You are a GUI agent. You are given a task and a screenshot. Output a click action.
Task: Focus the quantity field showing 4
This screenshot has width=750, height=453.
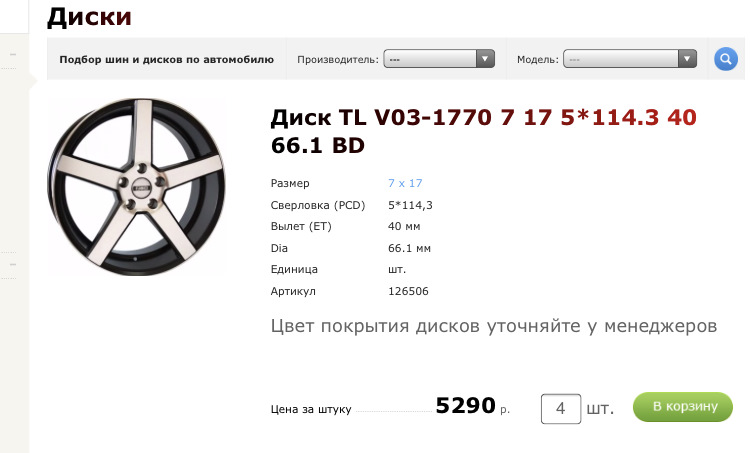561,409
